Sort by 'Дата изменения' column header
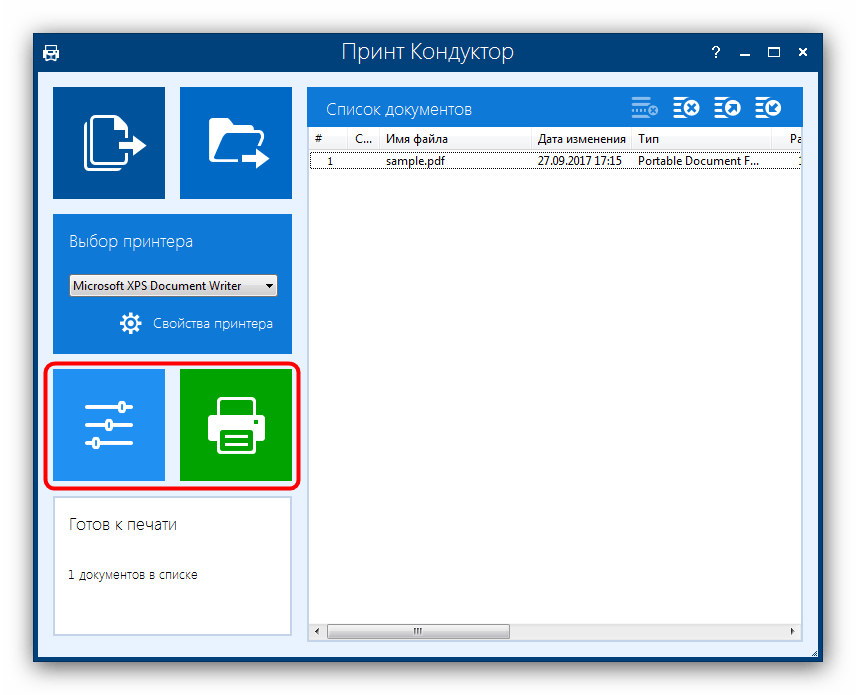This screenshot has height=695, width=856. 581,139
